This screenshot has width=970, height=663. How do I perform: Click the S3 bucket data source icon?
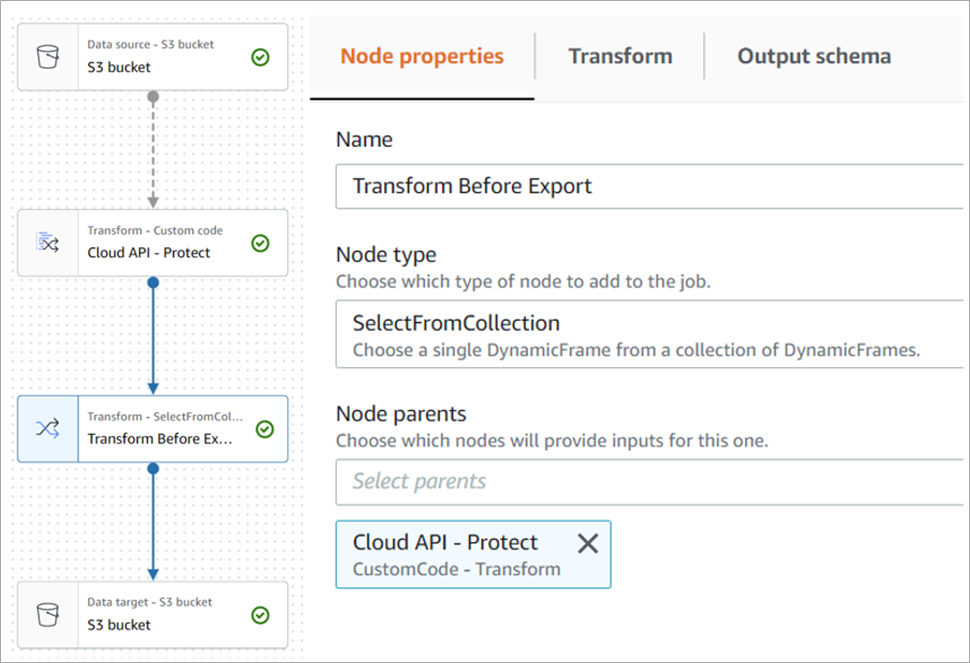click(x=47, y=57)
